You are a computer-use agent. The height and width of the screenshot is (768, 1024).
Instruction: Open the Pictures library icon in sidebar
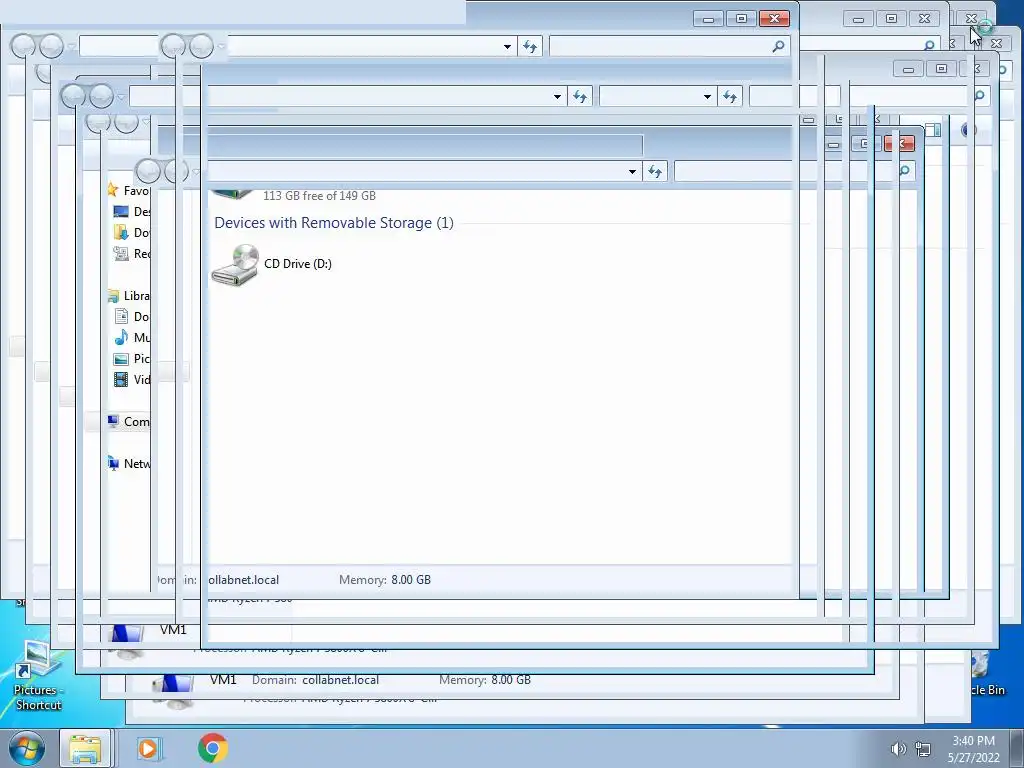(121, 359)
